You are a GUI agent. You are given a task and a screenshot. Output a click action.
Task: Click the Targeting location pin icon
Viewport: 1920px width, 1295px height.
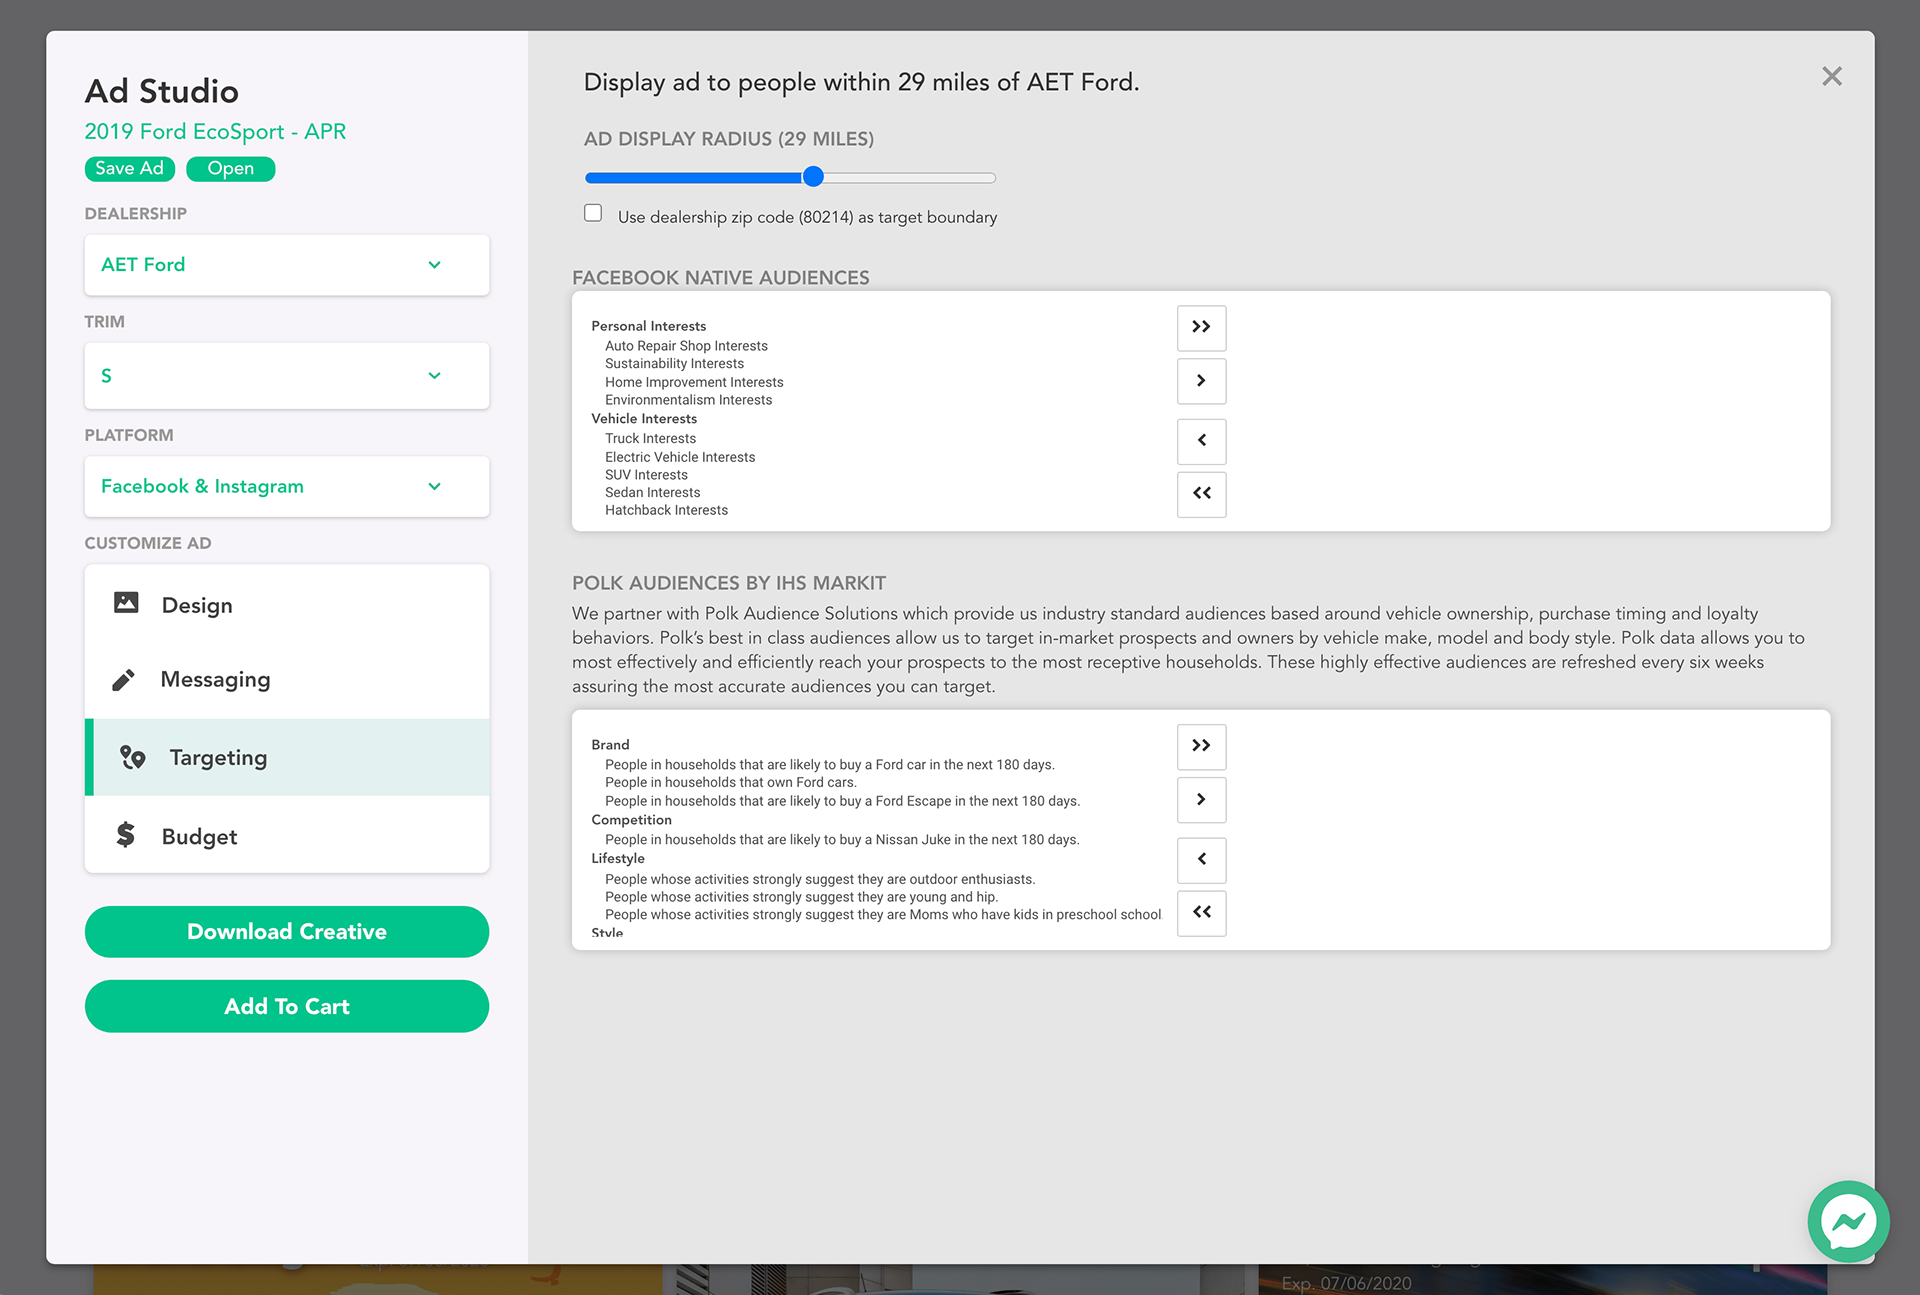132,757
